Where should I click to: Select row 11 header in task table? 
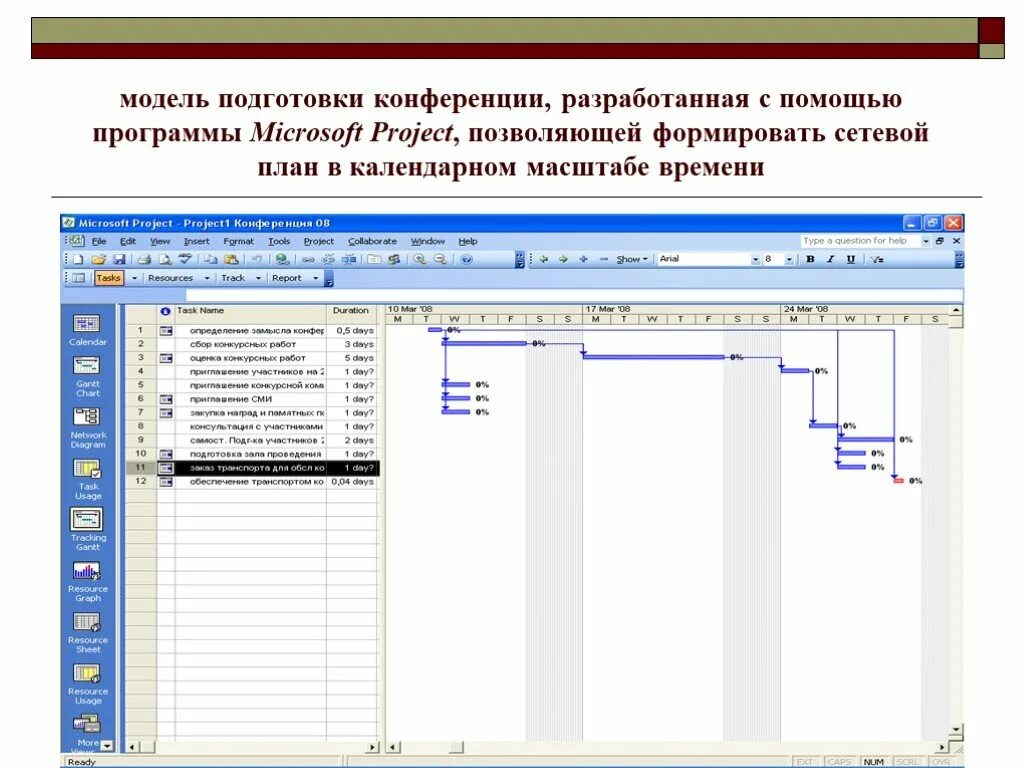click(x=140, y=468)
